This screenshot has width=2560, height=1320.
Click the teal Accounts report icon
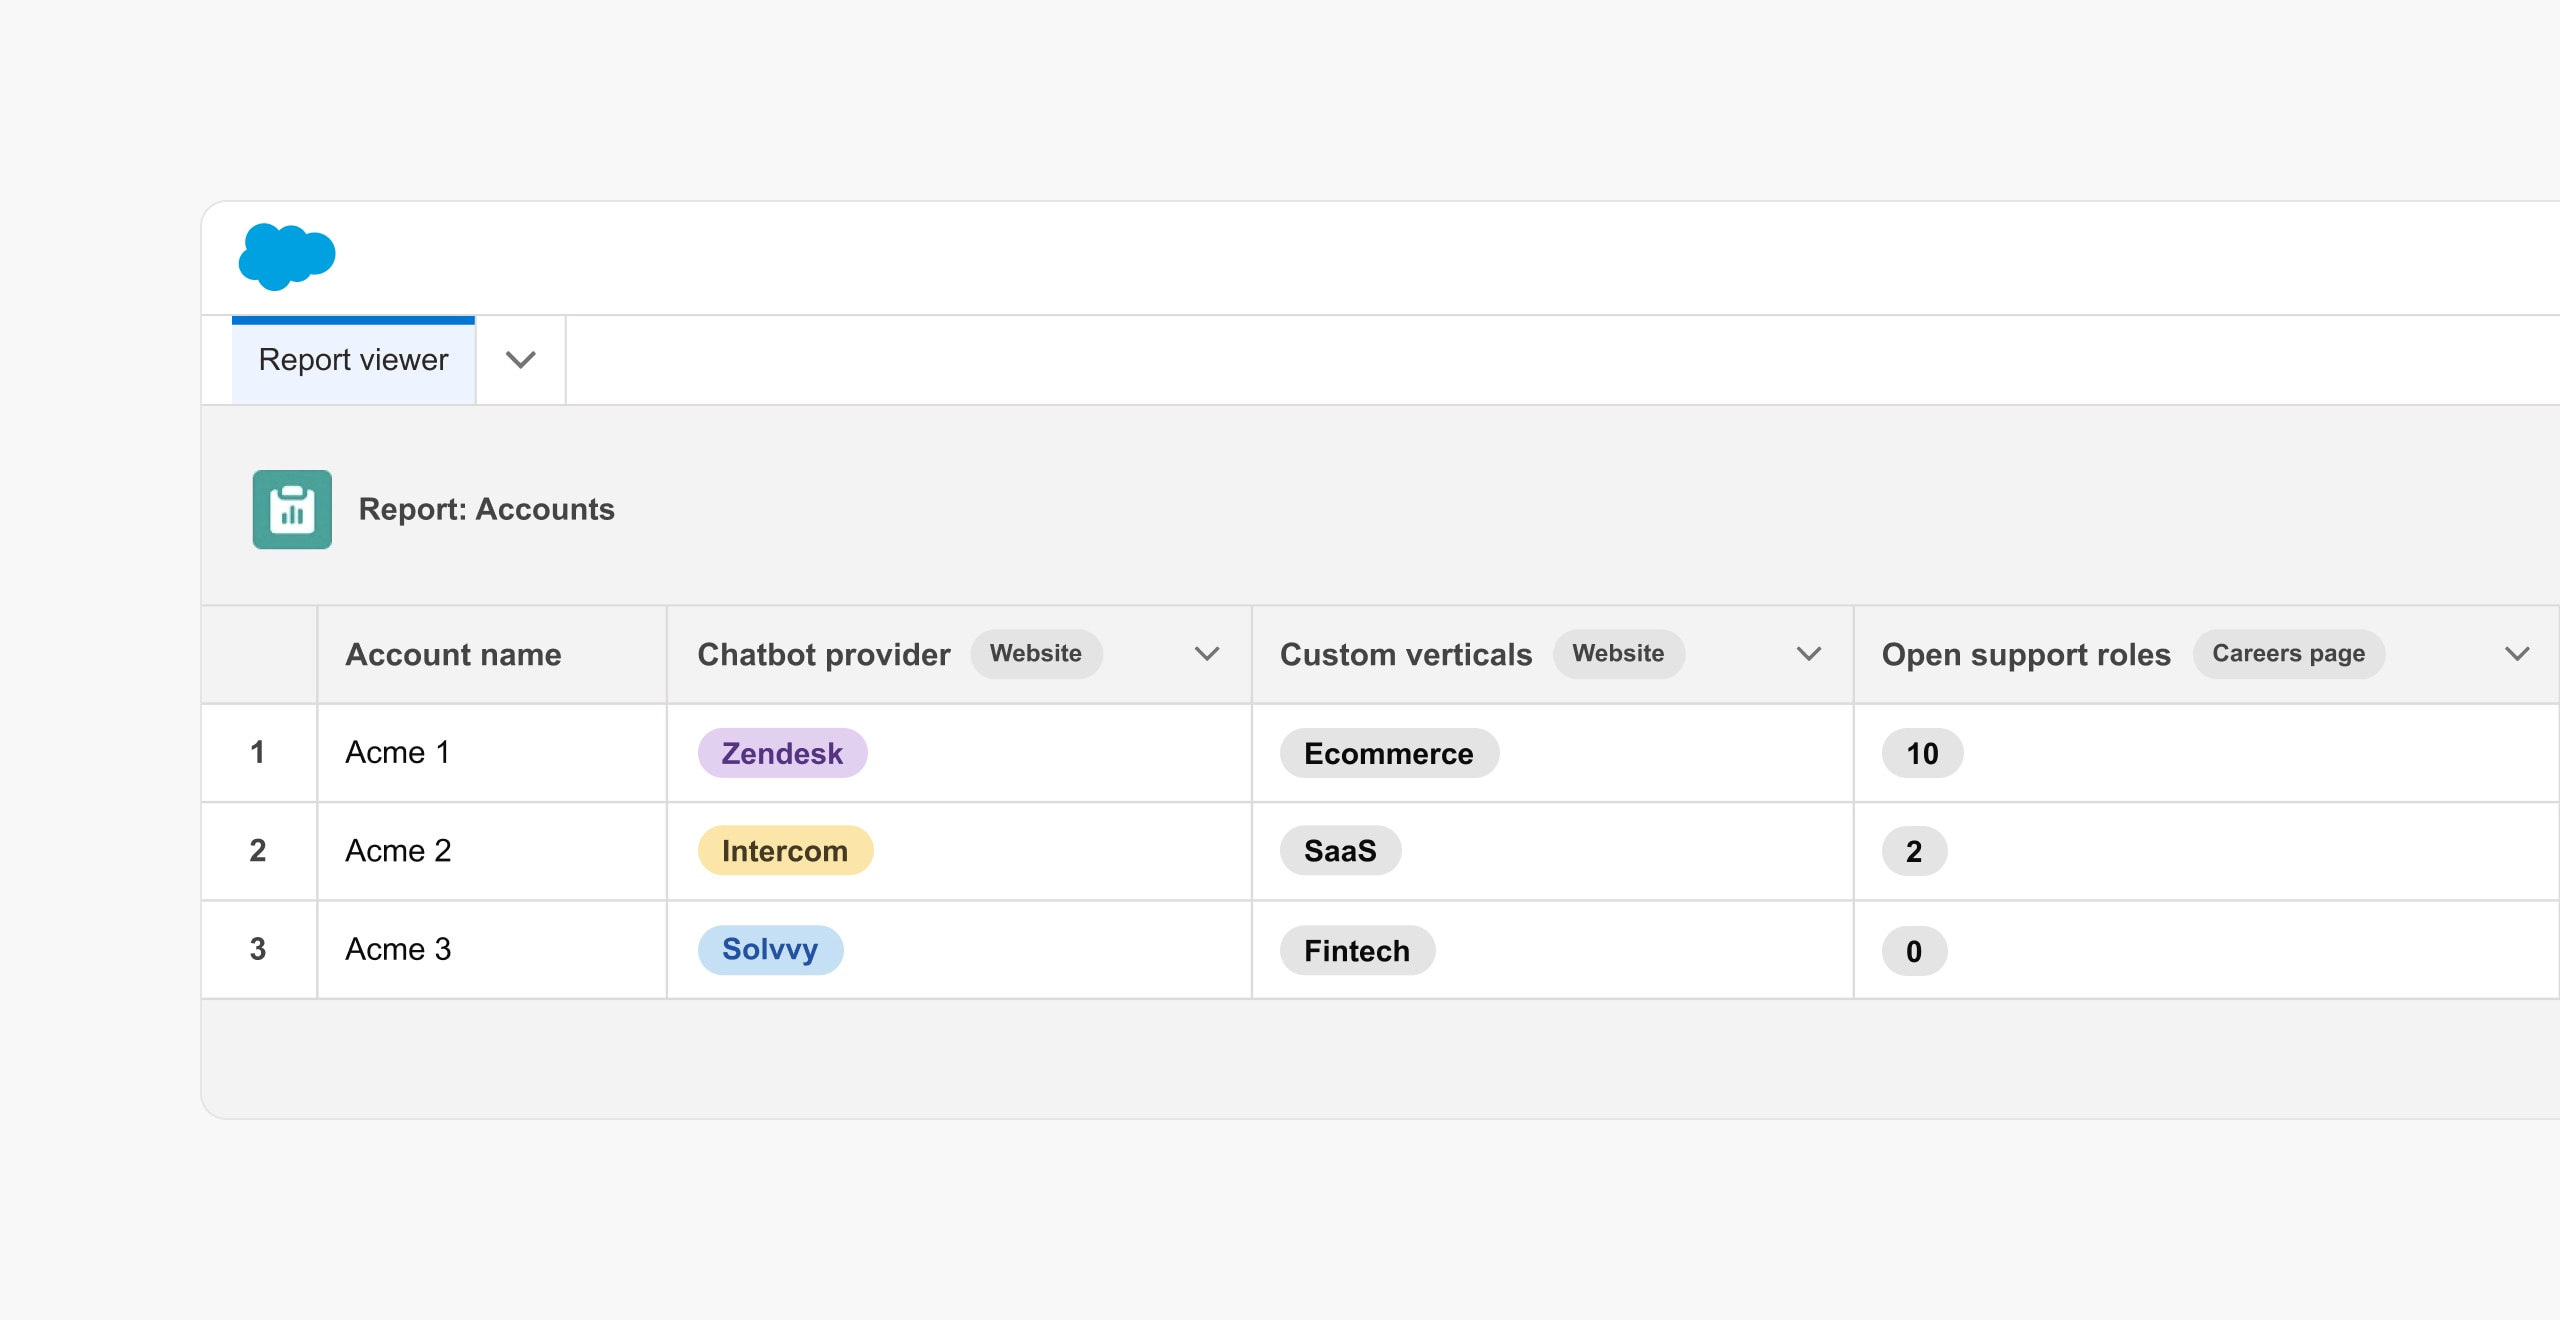click(292, 509)
